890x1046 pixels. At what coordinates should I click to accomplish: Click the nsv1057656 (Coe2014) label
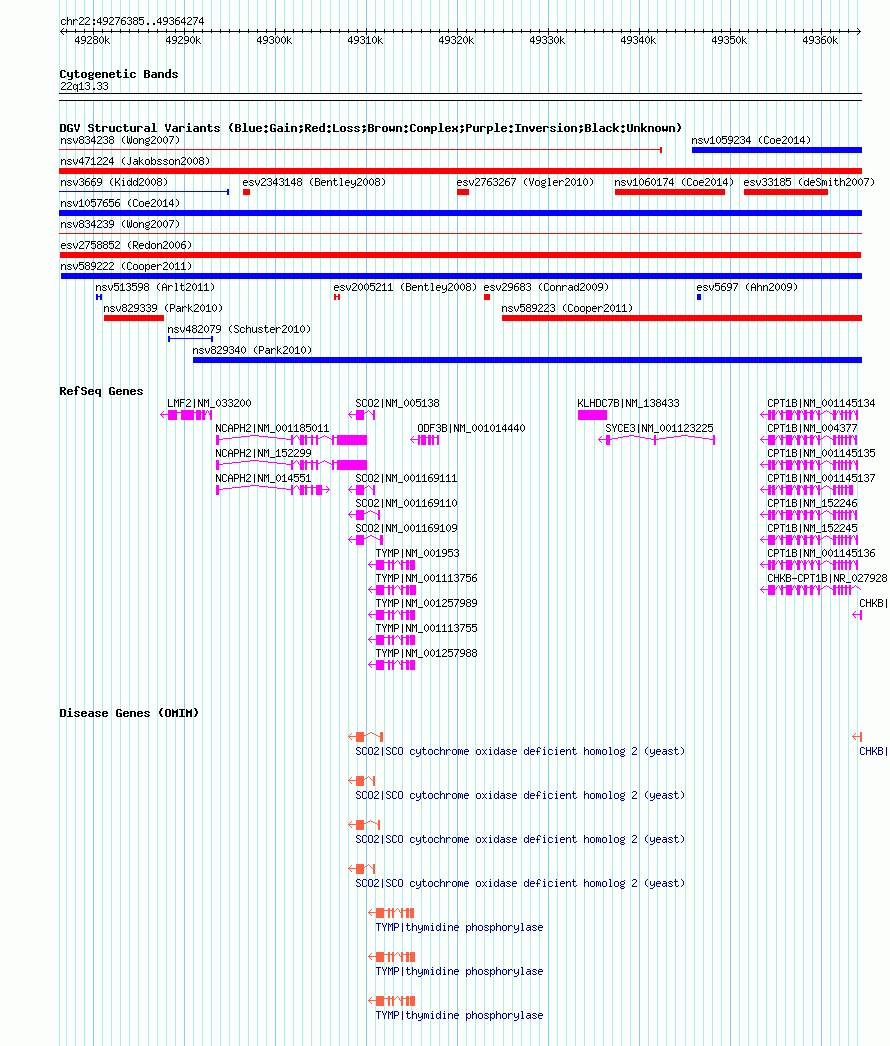(120, 203)
